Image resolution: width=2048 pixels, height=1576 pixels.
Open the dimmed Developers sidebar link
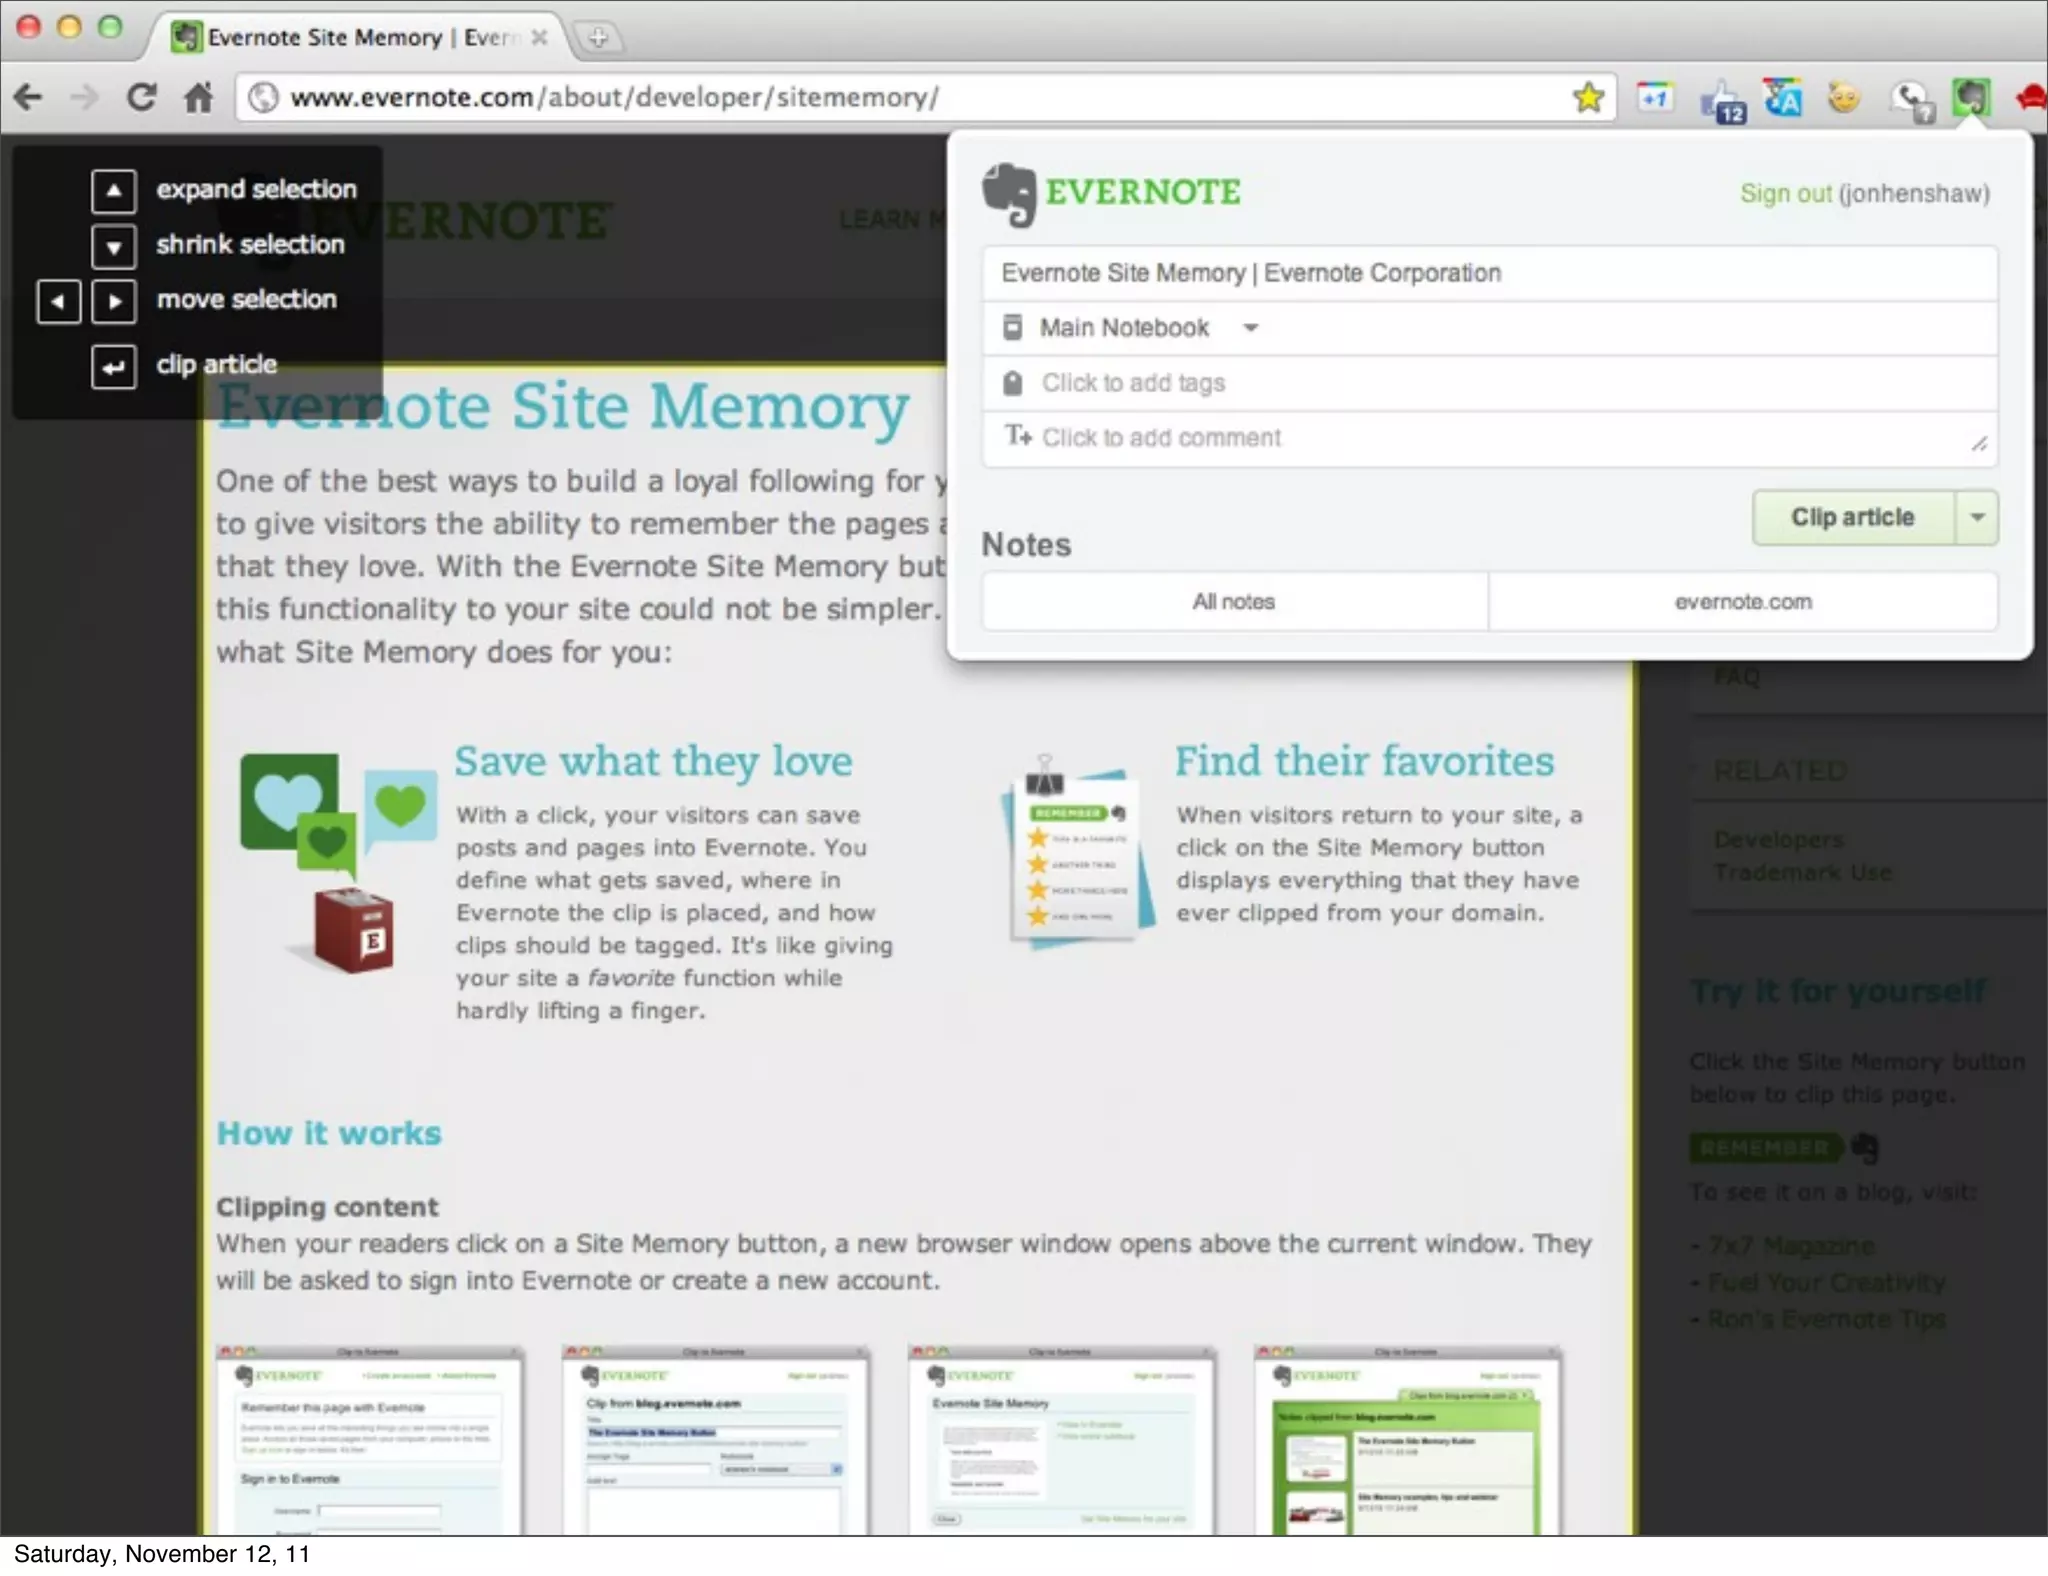tap(1779, 839)
